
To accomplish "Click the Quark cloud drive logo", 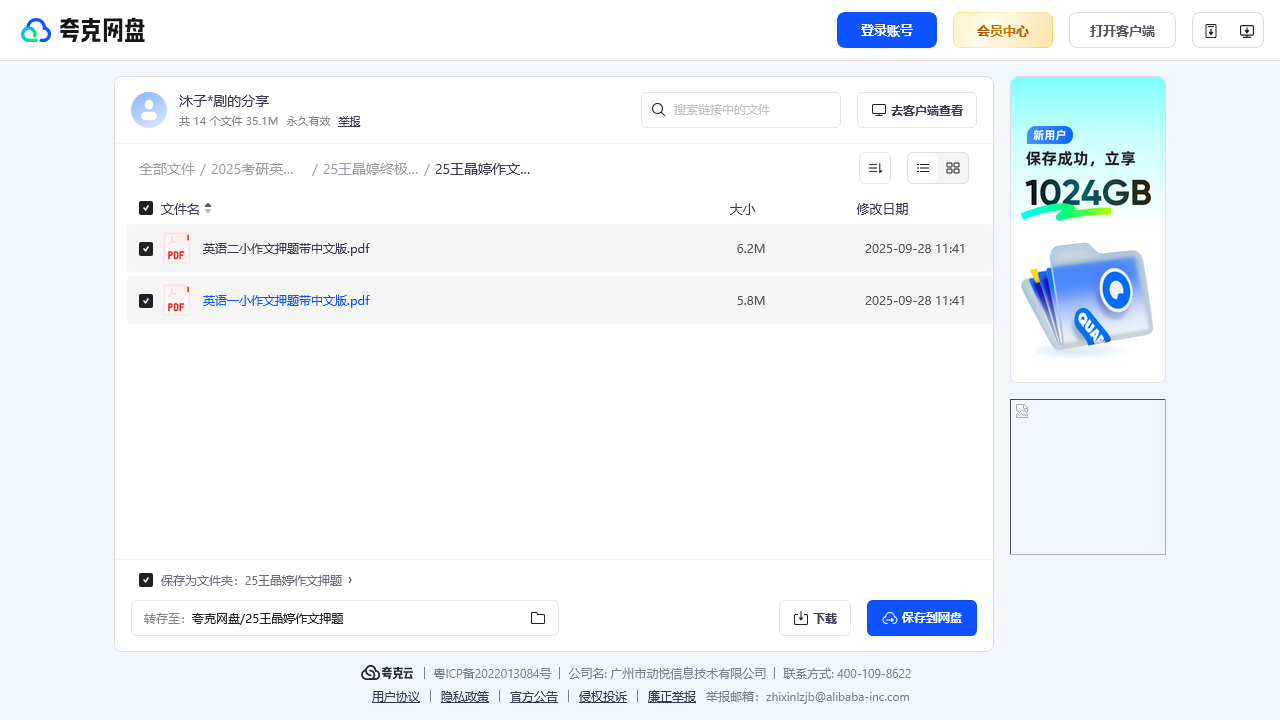I will 83,31.
